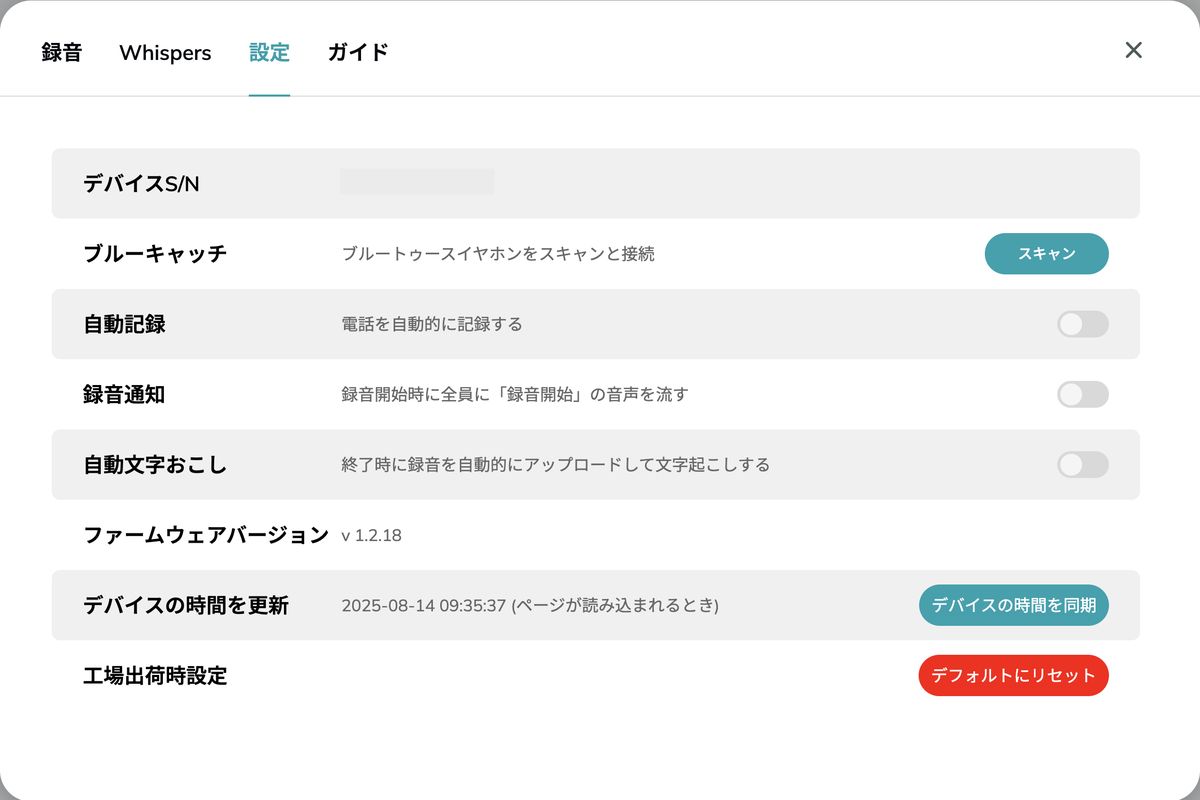The image size is (1200, 800).
Task: Click the 工場出荷時設定 label
Action: coord(155,675)
